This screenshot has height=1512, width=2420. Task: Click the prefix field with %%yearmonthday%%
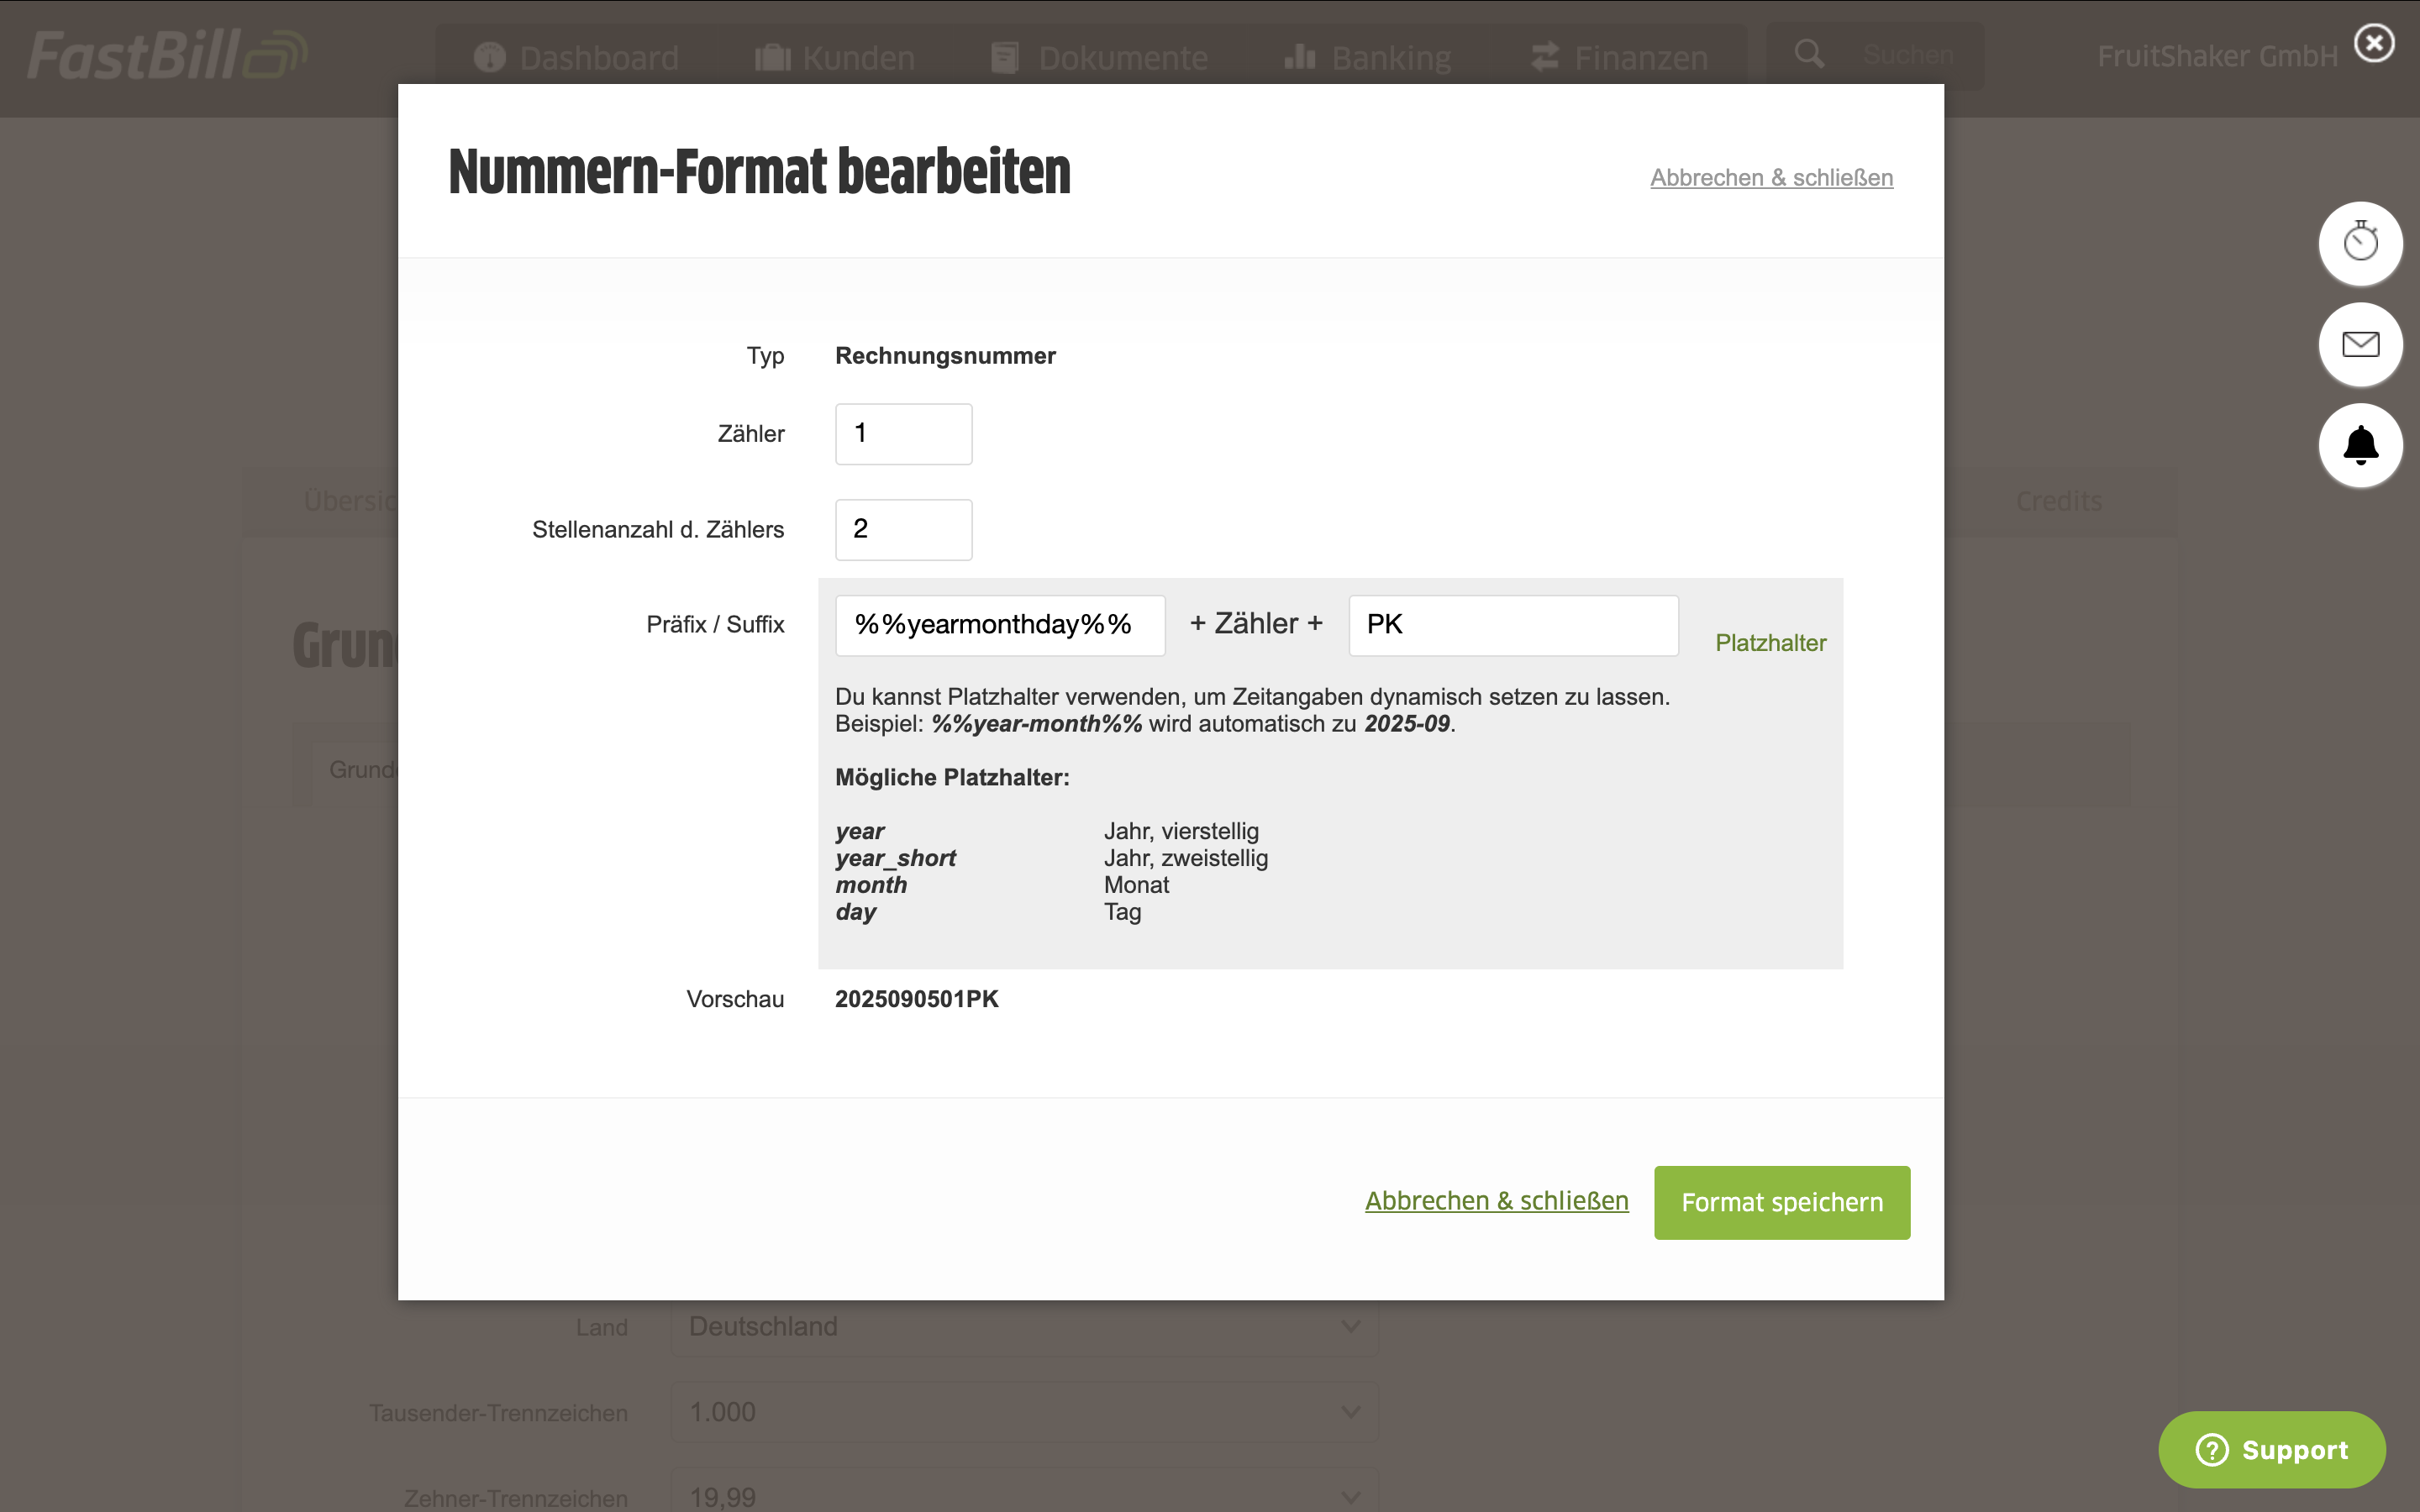[1000, 625]
